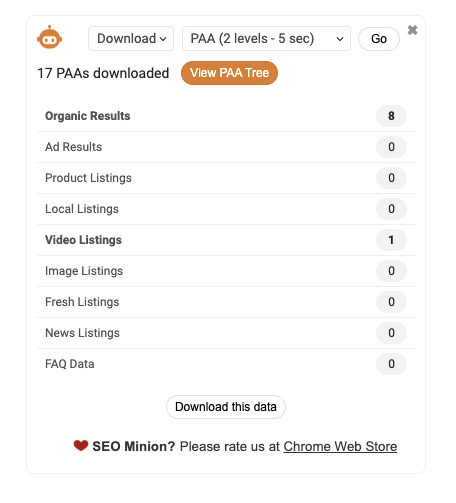Viewport: 456px width, 503px height.
Task: Expand the PAA (2 levels - 5 sec) dropdown
Action: (x=266, y=39)
